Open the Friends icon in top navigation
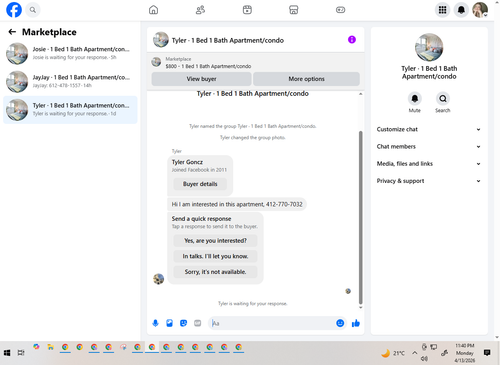This screenshot has width=500, height=365. tap(200, 10)
